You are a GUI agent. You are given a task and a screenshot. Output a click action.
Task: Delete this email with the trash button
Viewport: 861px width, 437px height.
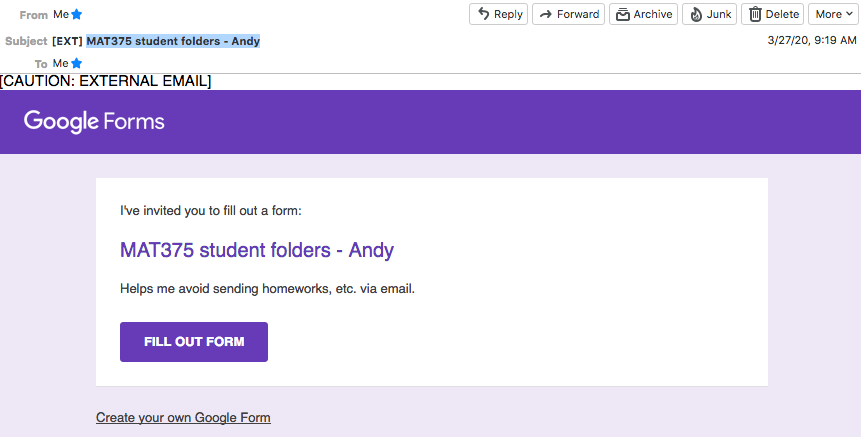[772, 14]
